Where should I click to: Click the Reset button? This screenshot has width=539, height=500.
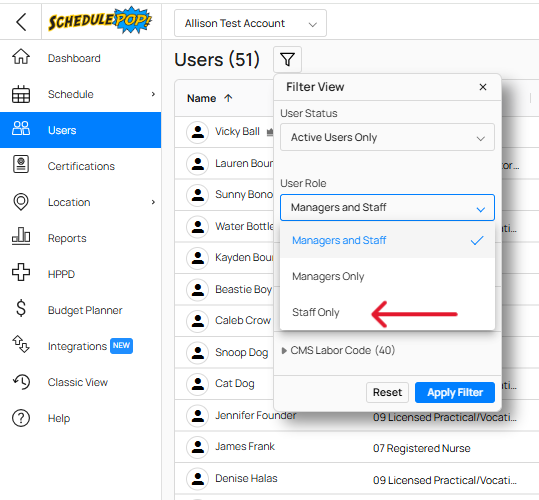[387, 392]
